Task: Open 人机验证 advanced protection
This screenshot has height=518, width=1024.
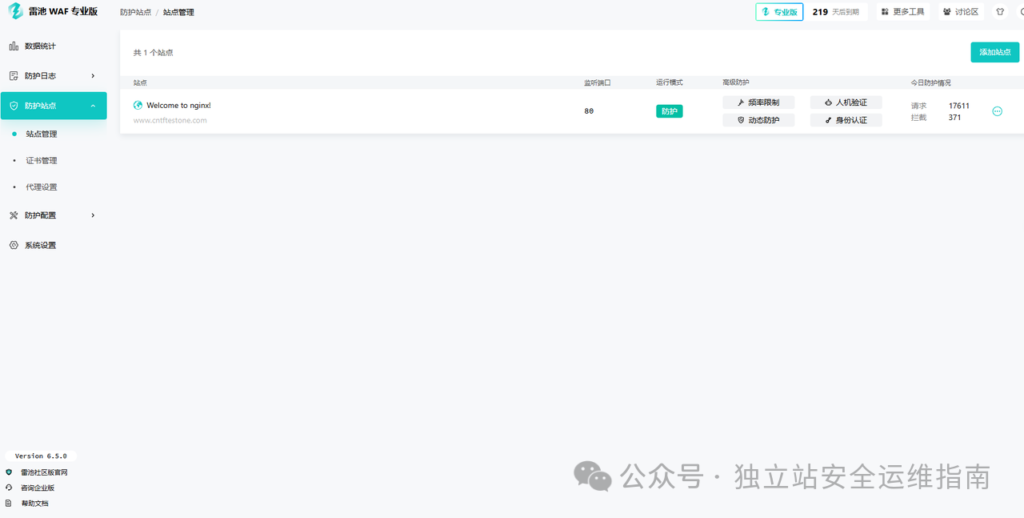Action: click(x=846, y=103)
